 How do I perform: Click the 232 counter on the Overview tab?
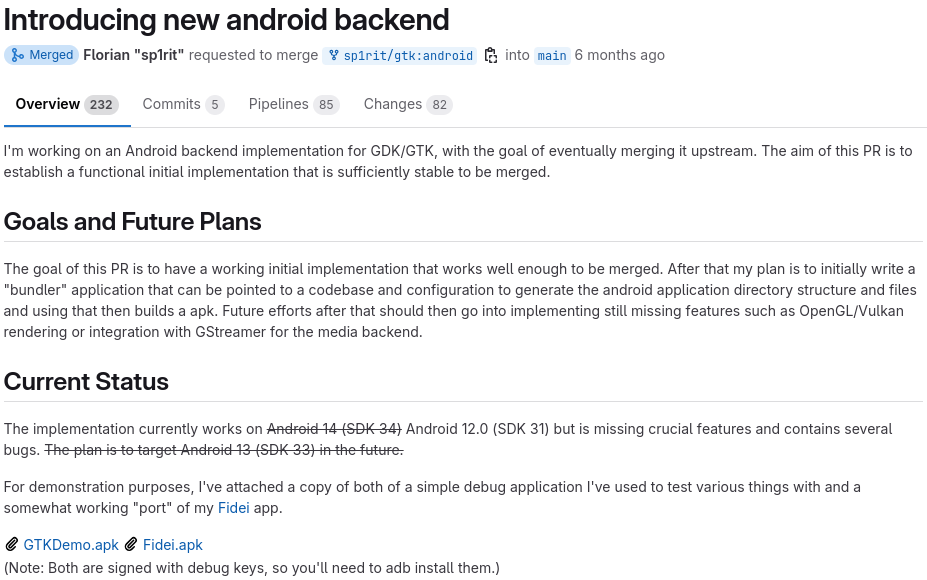point(101,104)
